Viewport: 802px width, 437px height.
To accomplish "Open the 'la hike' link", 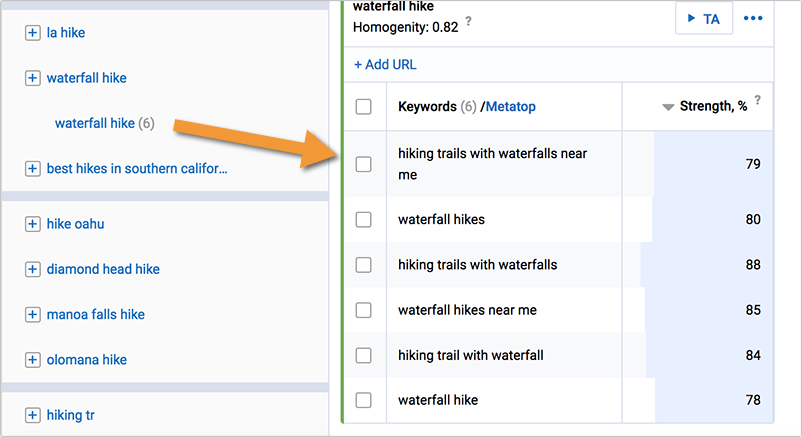I will tap(66, 33).
